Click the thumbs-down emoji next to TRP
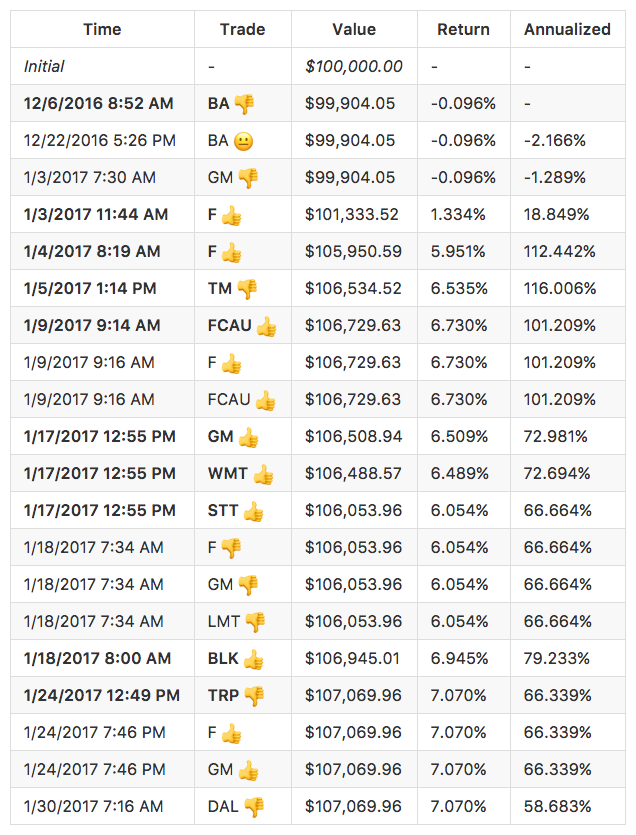636x835 pixels. 255,696
